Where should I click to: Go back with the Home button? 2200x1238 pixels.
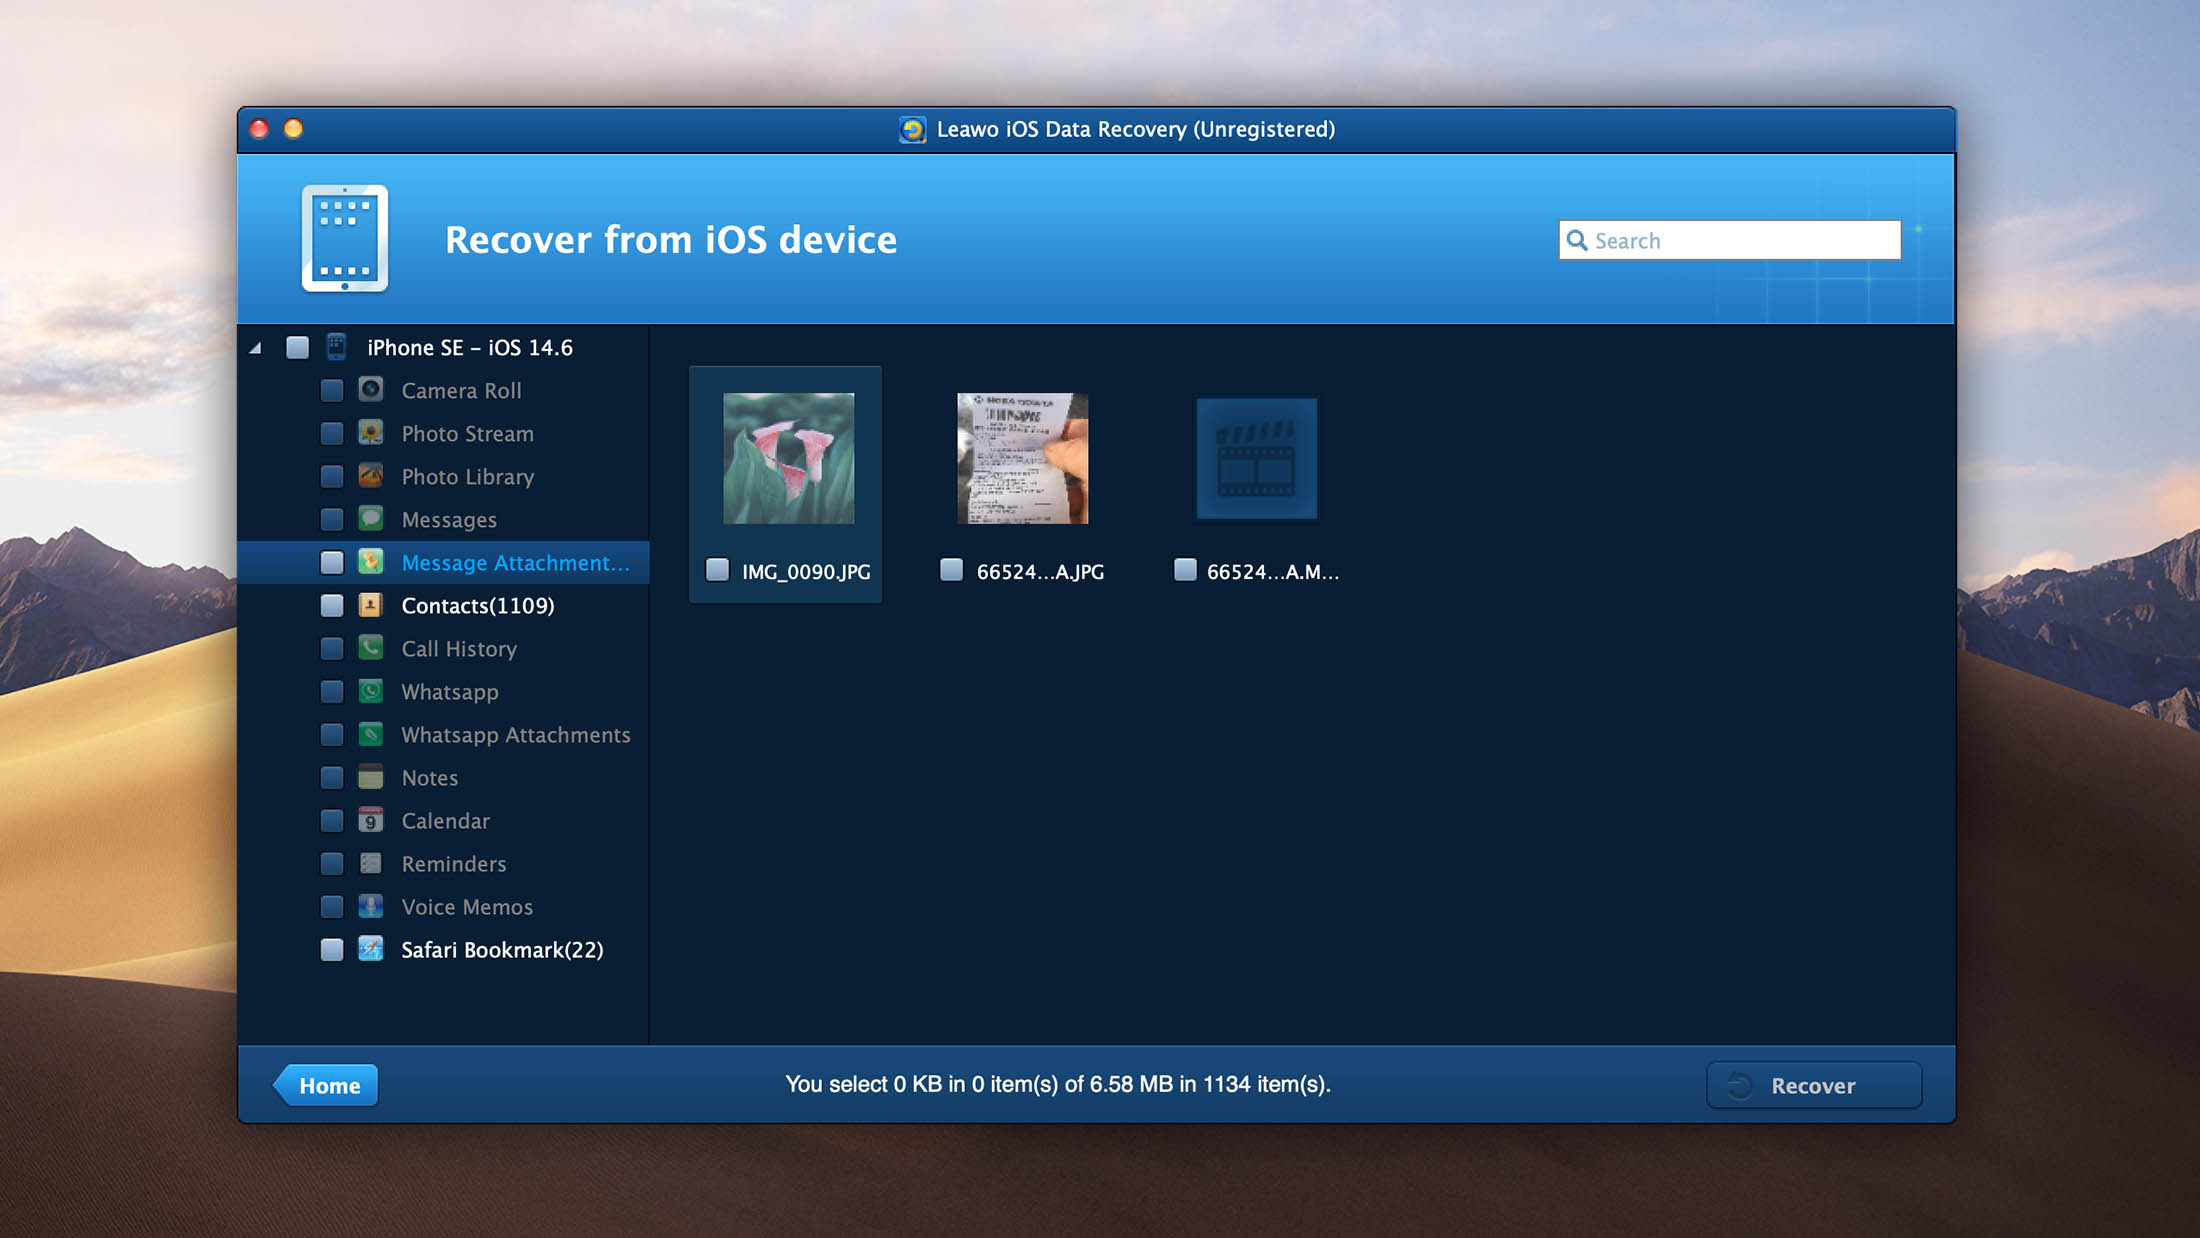pyautogui.click(x=326, y=1085)
